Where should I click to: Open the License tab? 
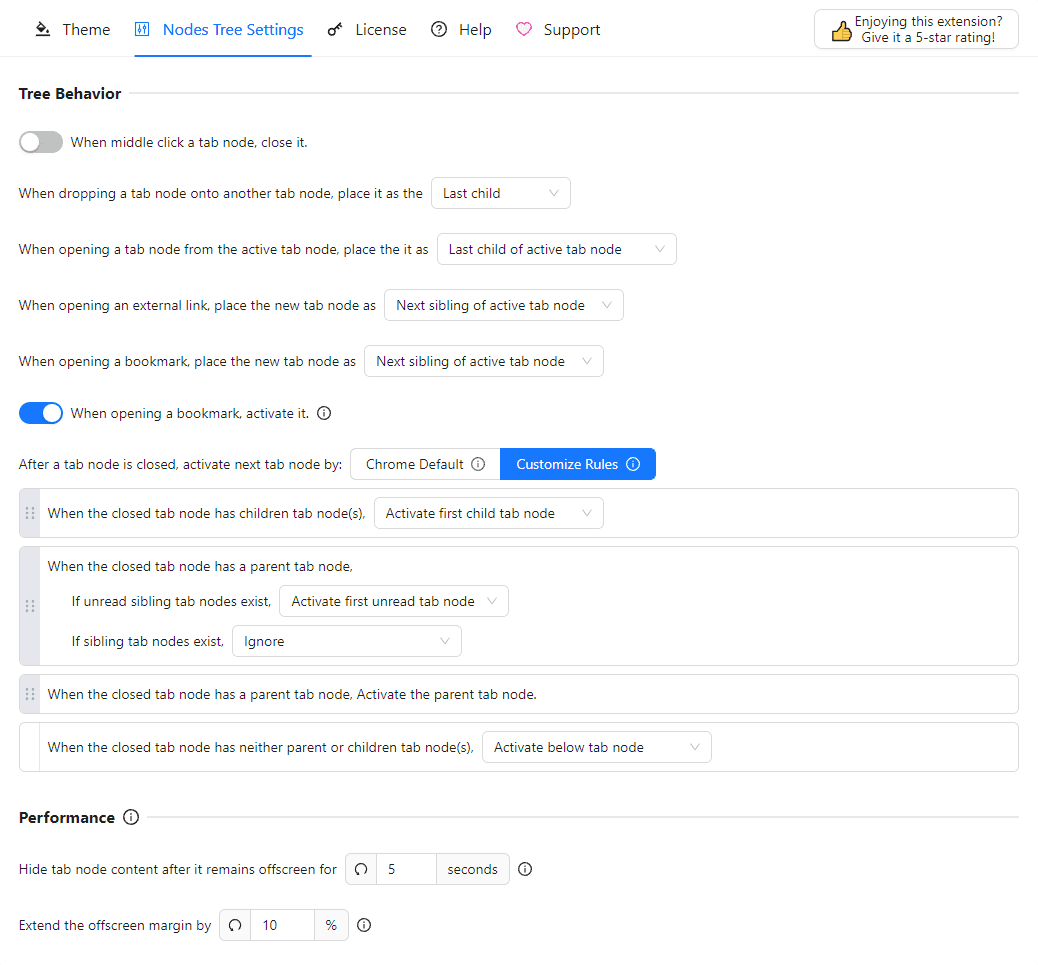coord(367,29)
